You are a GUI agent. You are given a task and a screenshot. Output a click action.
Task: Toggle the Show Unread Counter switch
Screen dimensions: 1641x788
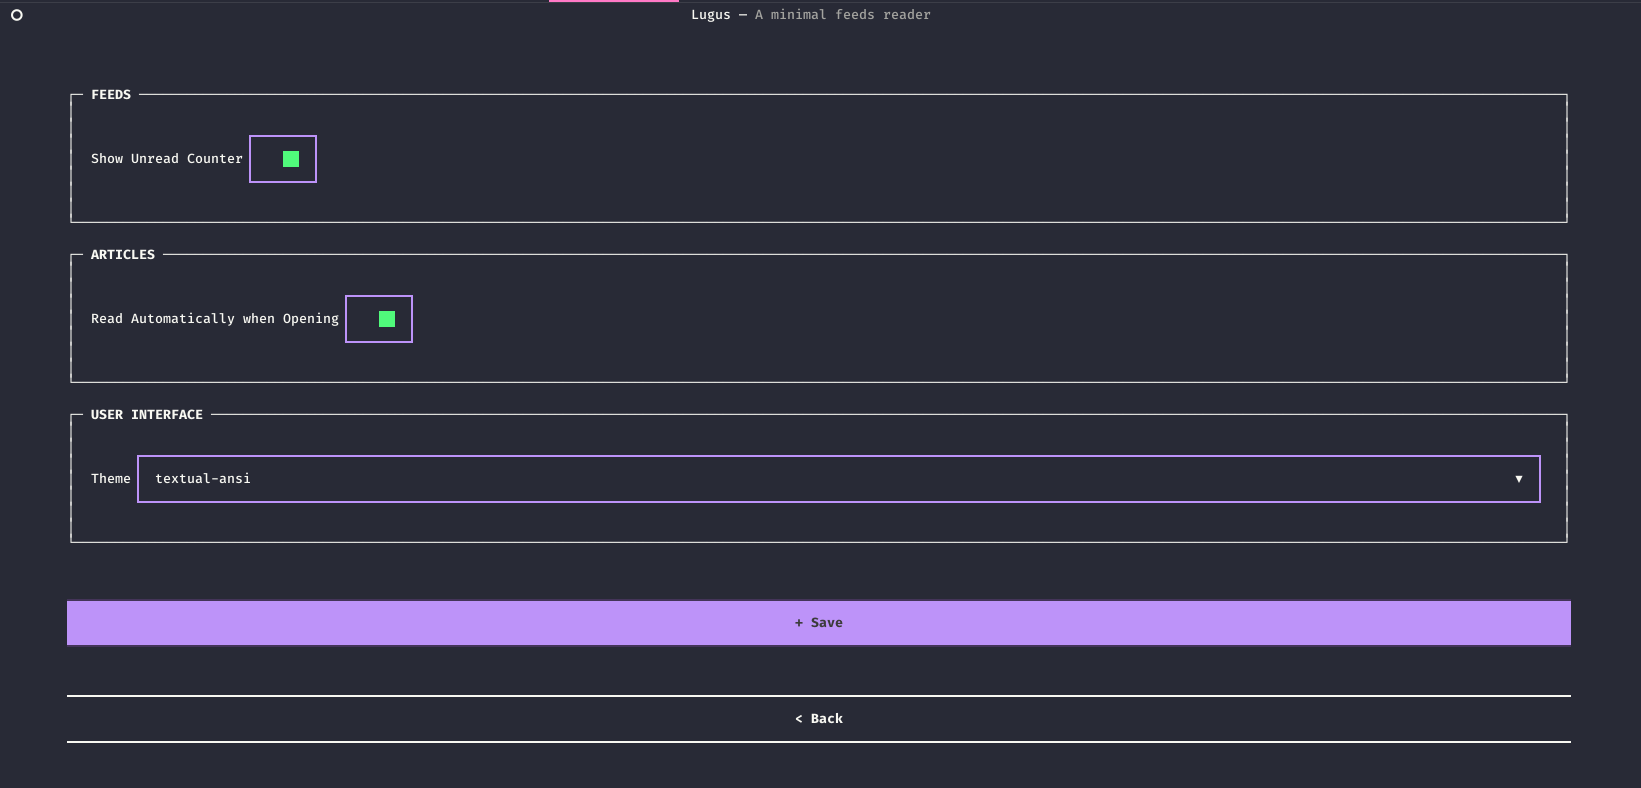pyautogui.click(x=283, y=159)
